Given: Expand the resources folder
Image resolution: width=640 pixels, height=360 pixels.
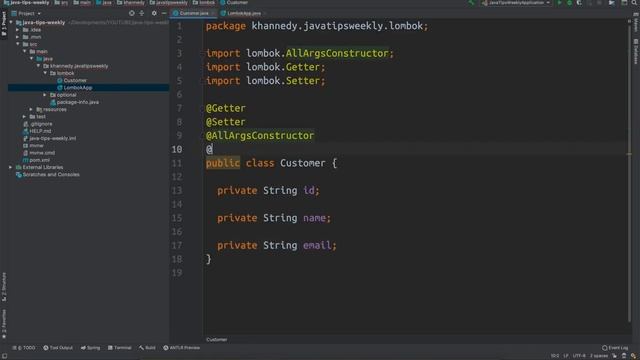Looking at the screenshot, I should tap(31, 109).
